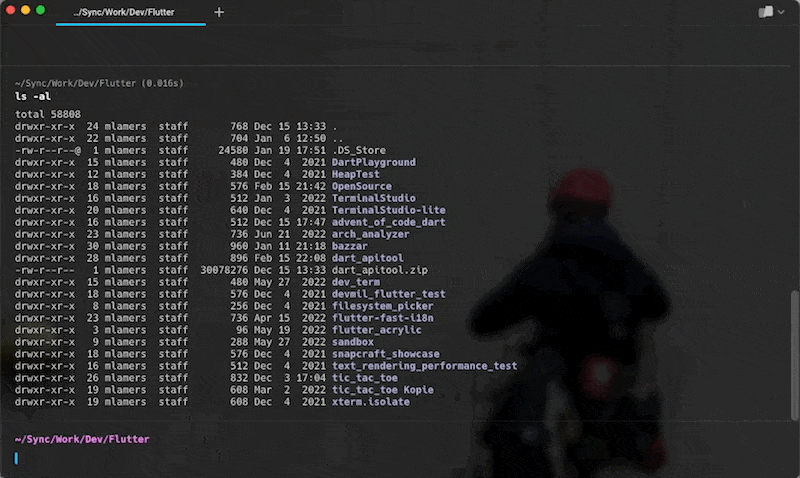Click the ~/Sync/Work/Dev/Flutter prompt path
The image size is (800, 478).
82,439
